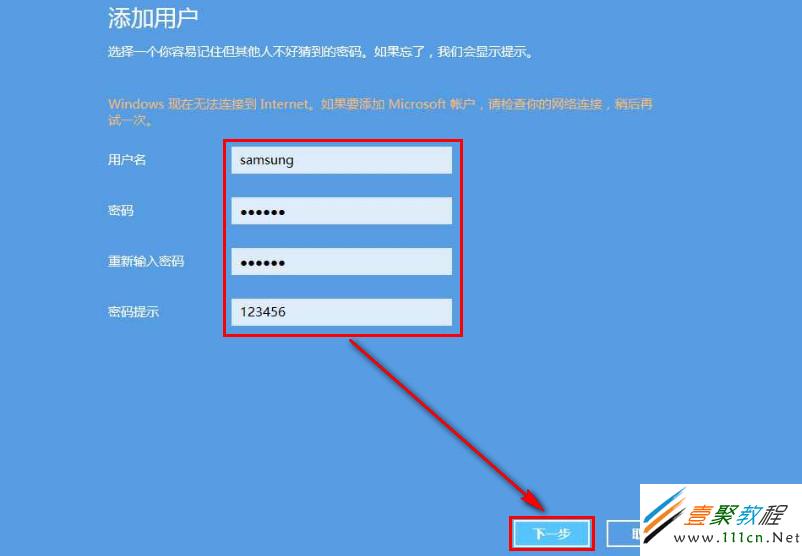Click the username field containing samsung
Viewport: 802px width, 556px height.
pos(342,160)
